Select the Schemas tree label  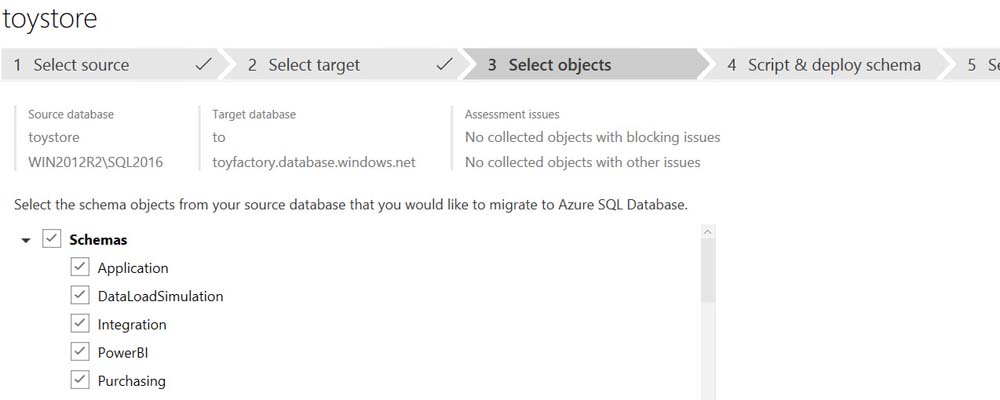(x=98, y=240)
